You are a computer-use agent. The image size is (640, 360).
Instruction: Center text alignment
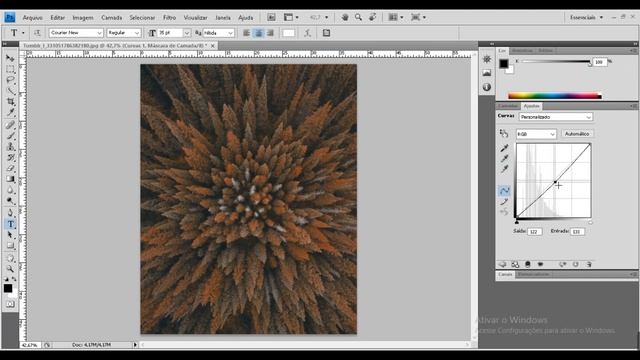point(259,33)
